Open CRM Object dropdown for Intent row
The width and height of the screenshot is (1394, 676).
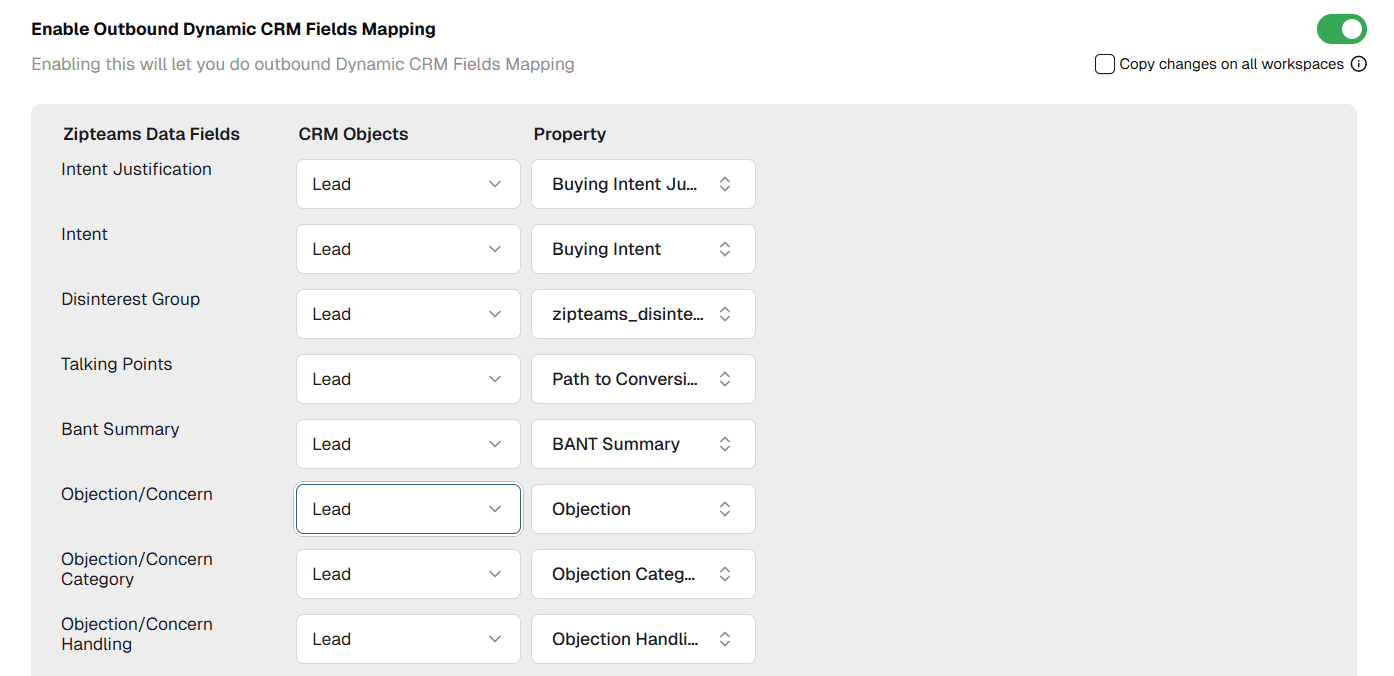coord(408,249)
